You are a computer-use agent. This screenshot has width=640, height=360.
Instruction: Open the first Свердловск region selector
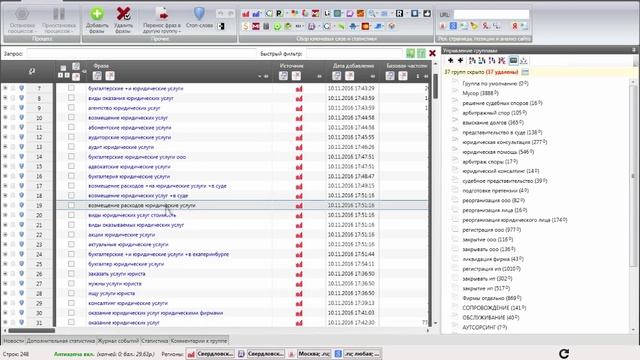[x=210, y=353]
